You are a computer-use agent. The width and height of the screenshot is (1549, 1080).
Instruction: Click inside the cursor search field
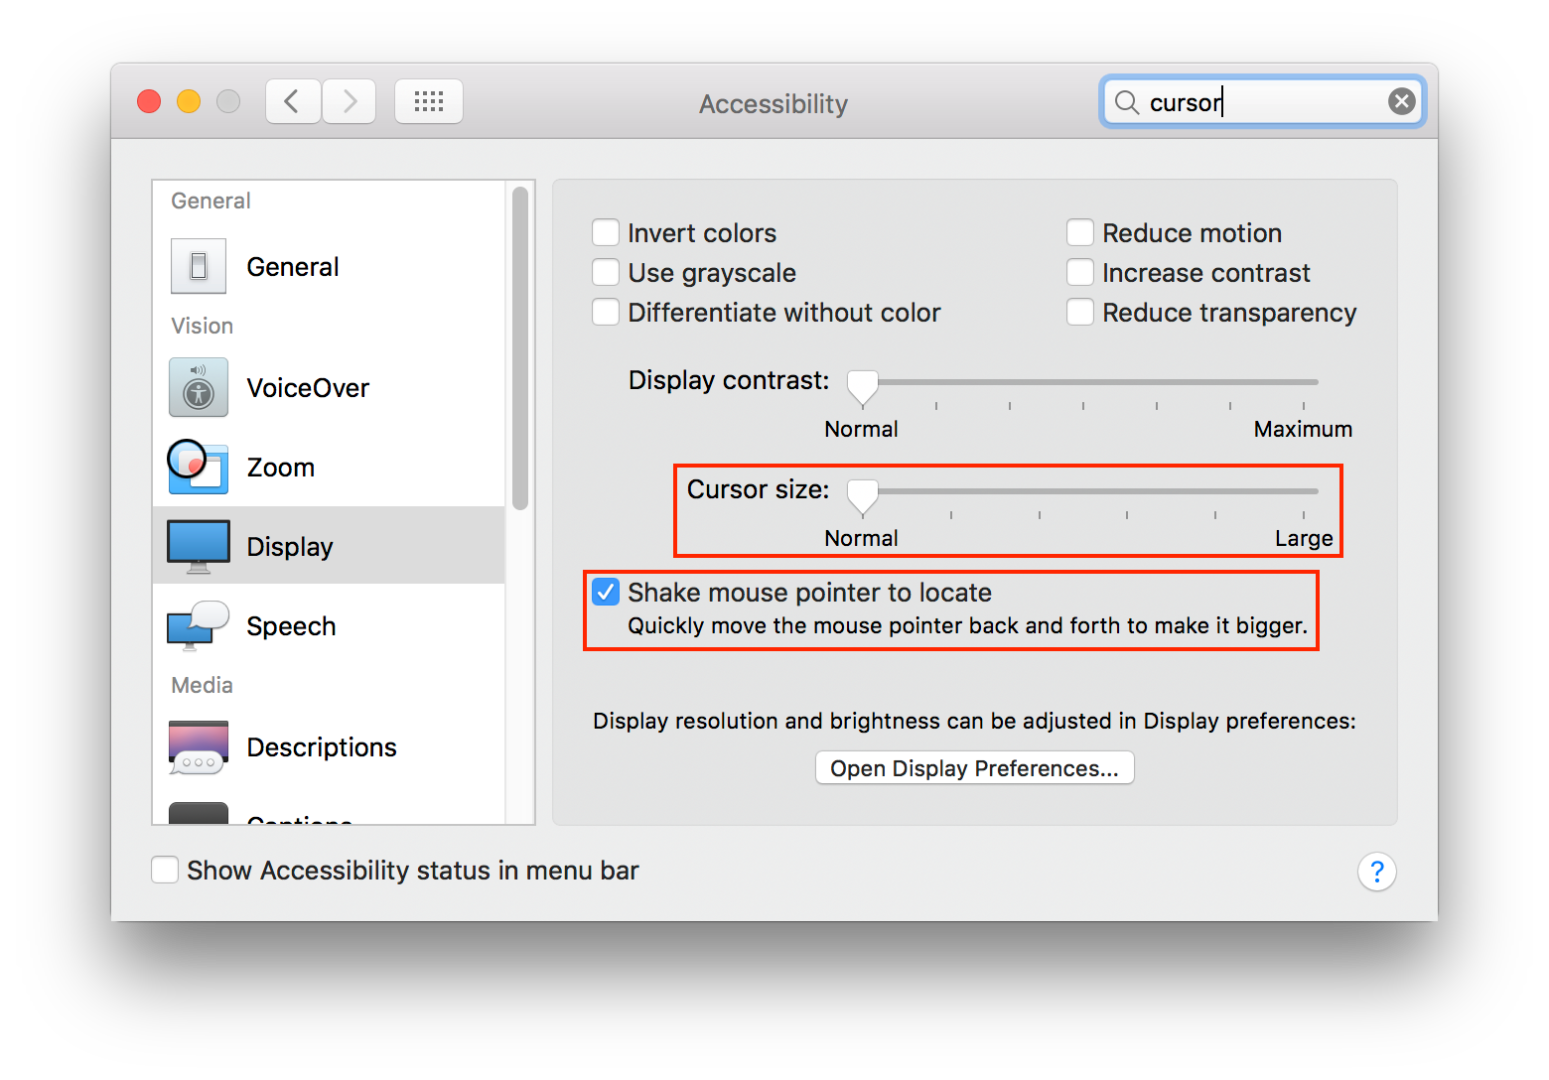(1264, 102)
